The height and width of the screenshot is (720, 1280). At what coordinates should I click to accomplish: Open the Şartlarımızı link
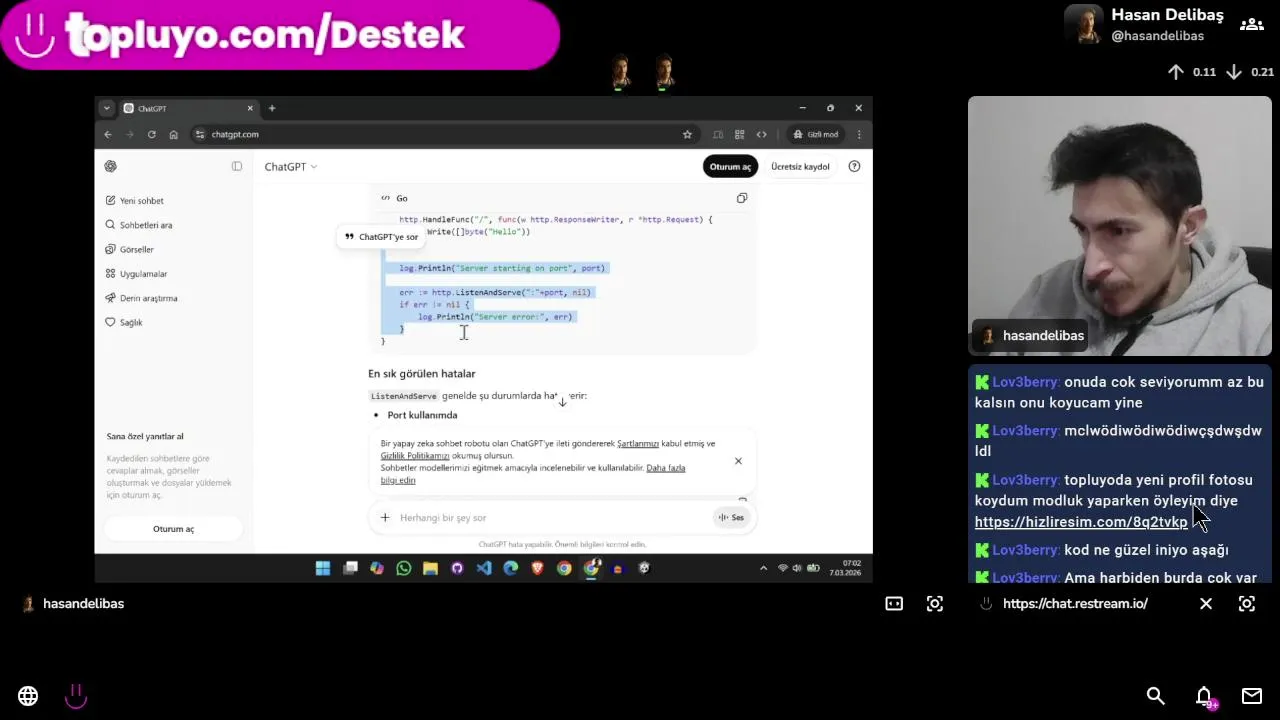[x=638, y=443]
